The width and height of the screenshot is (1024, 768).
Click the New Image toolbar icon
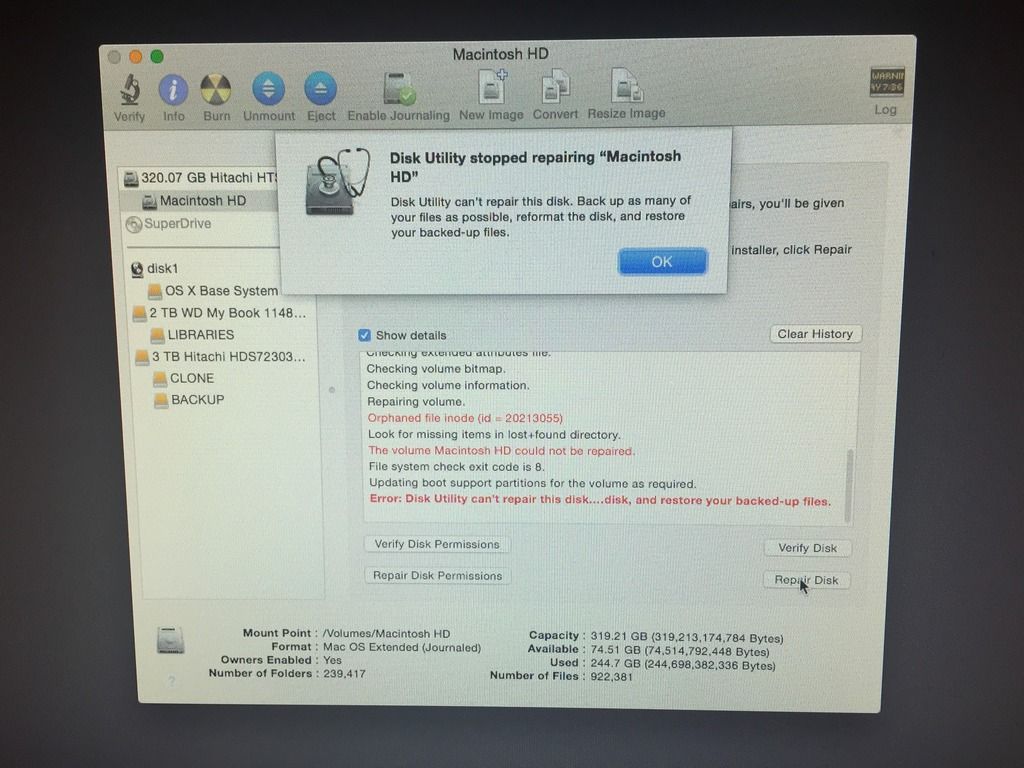491,87
